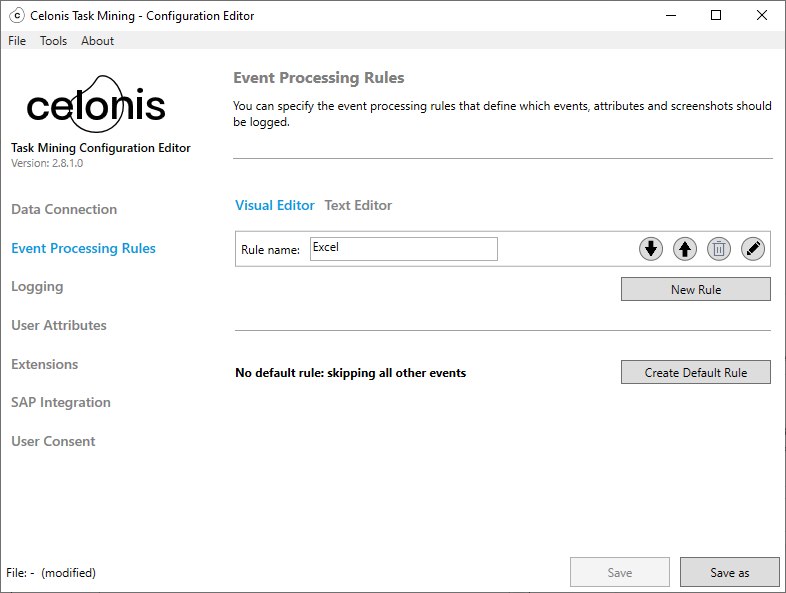Switch to the Text Editor tab
Screen dimensions: 786x593
coord(358,205)
